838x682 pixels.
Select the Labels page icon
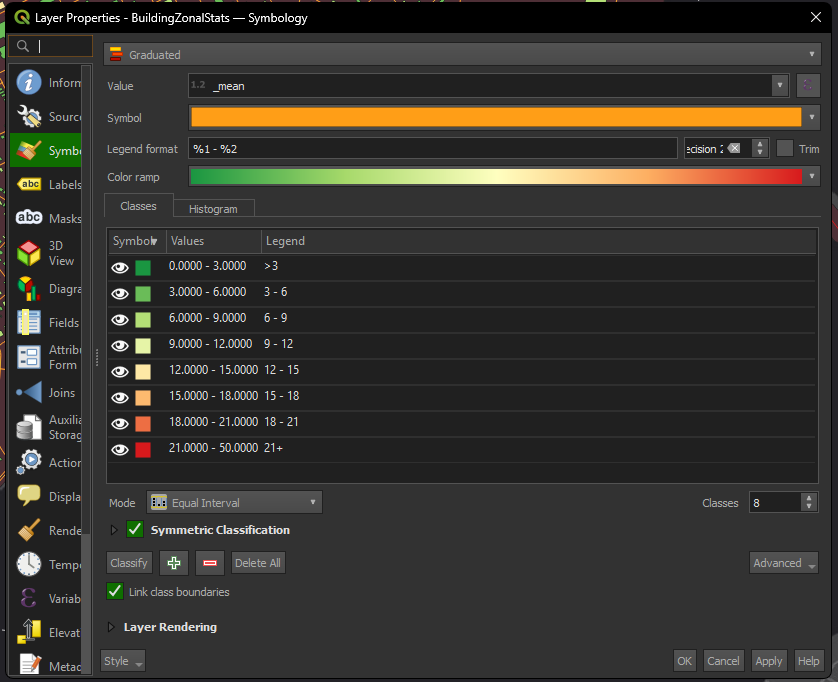30,184
